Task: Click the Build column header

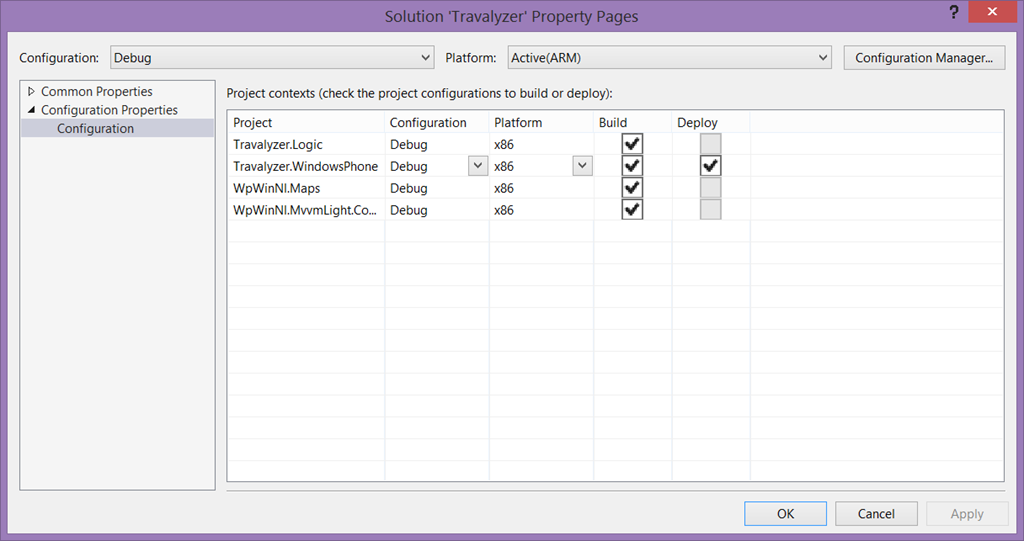Action: pyautogui.click(x=633, y=122)
